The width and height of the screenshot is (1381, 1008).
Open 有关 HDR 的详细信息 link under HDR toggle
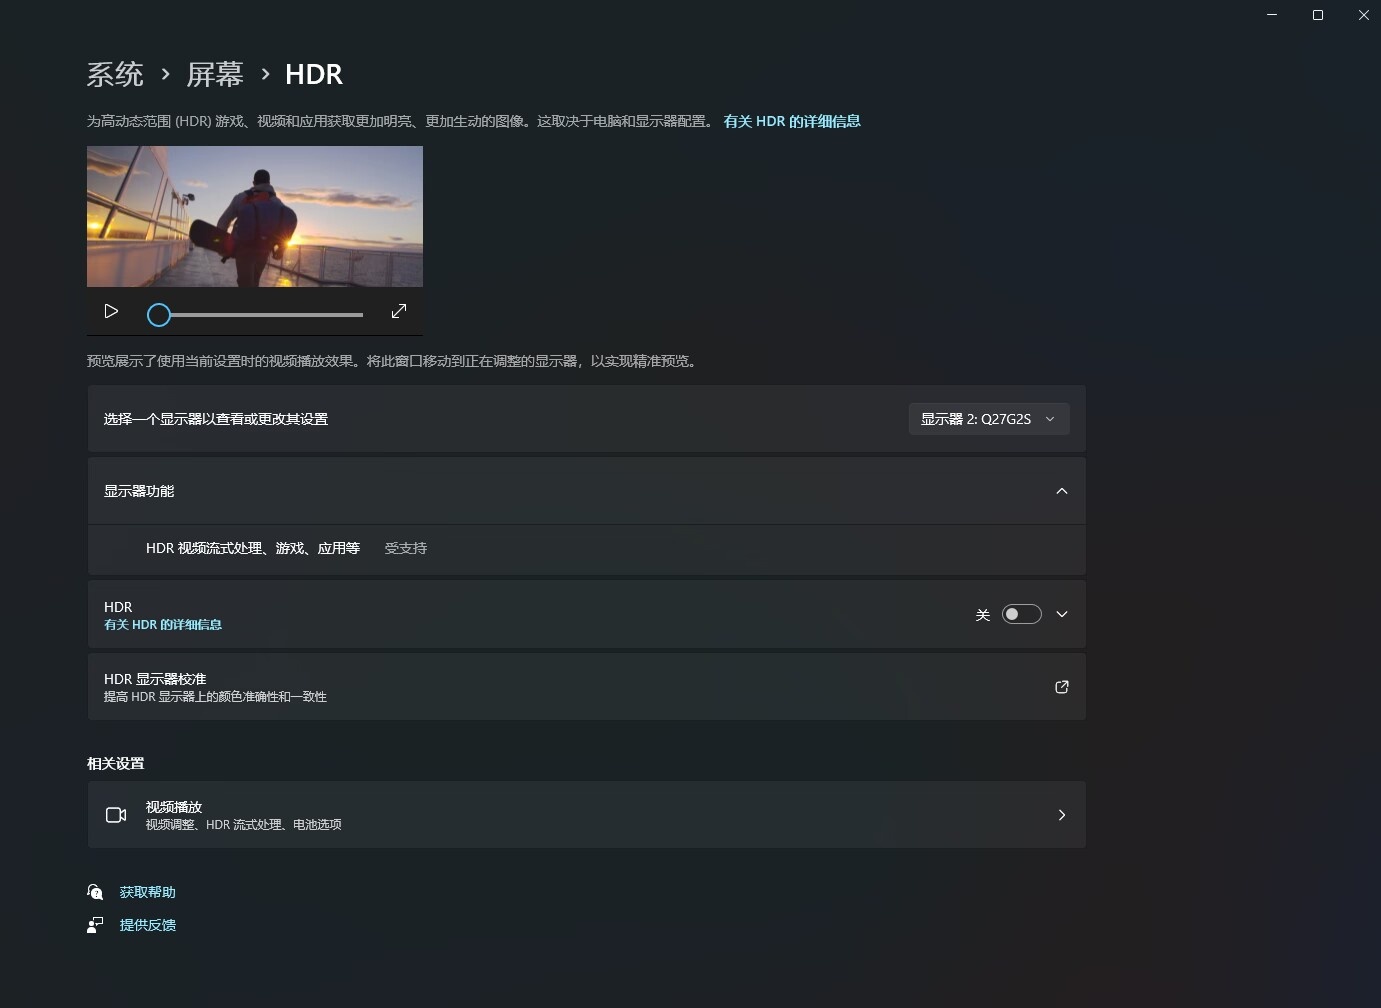point(163,625)
